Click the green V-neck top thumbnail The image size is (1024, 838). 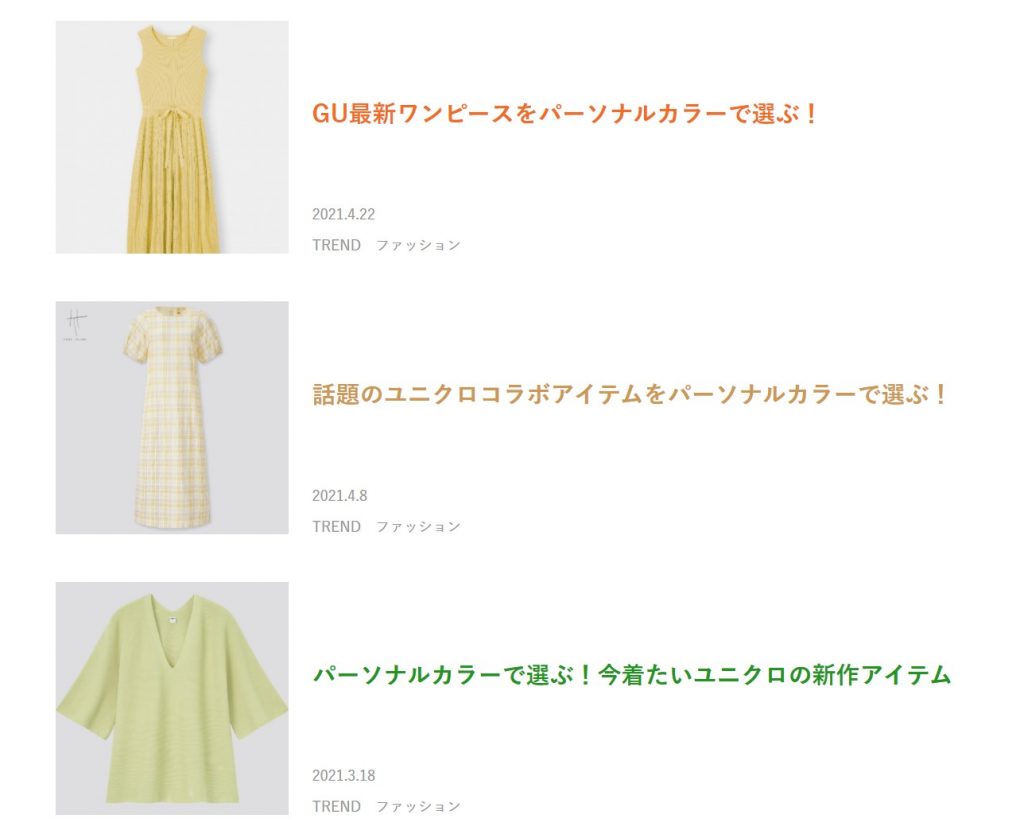[172, 698]
